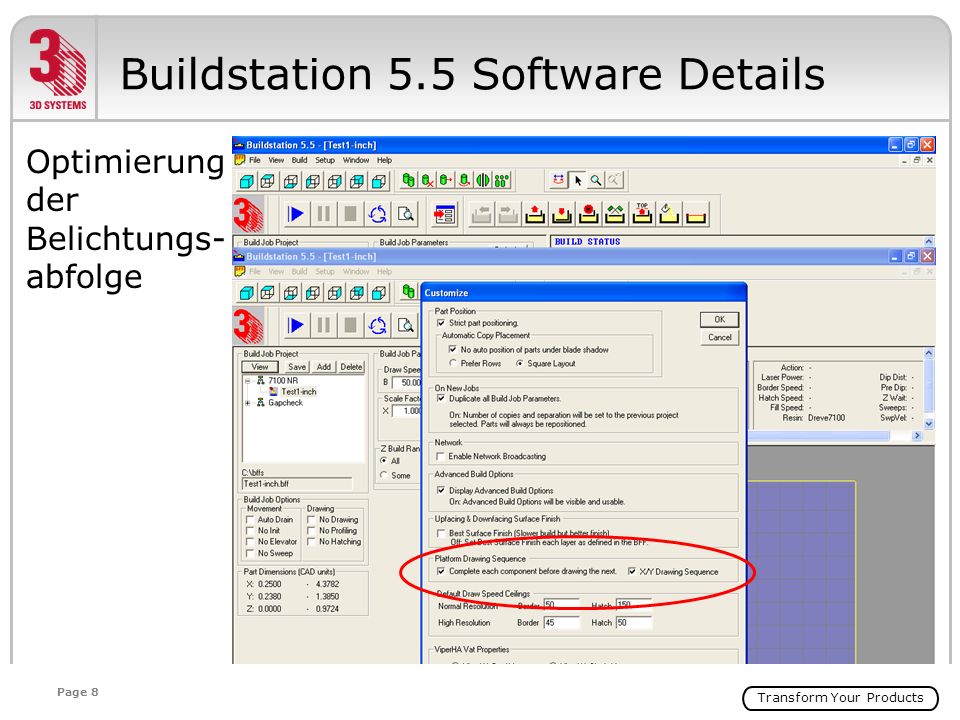Toggle Display Advanced Build Options
This screenshot has height=720, width=960.
(x=441, y=490)
